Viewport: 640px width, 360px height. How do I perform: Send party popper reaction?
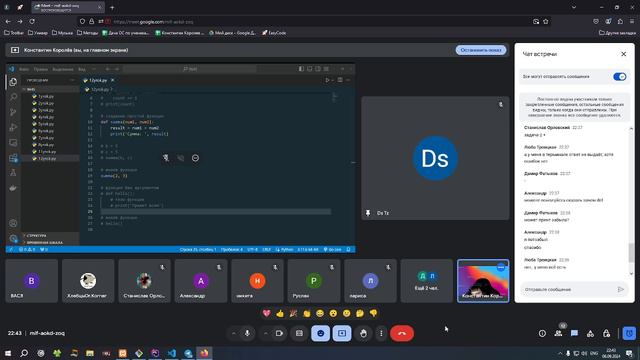(x=293, y=313)
